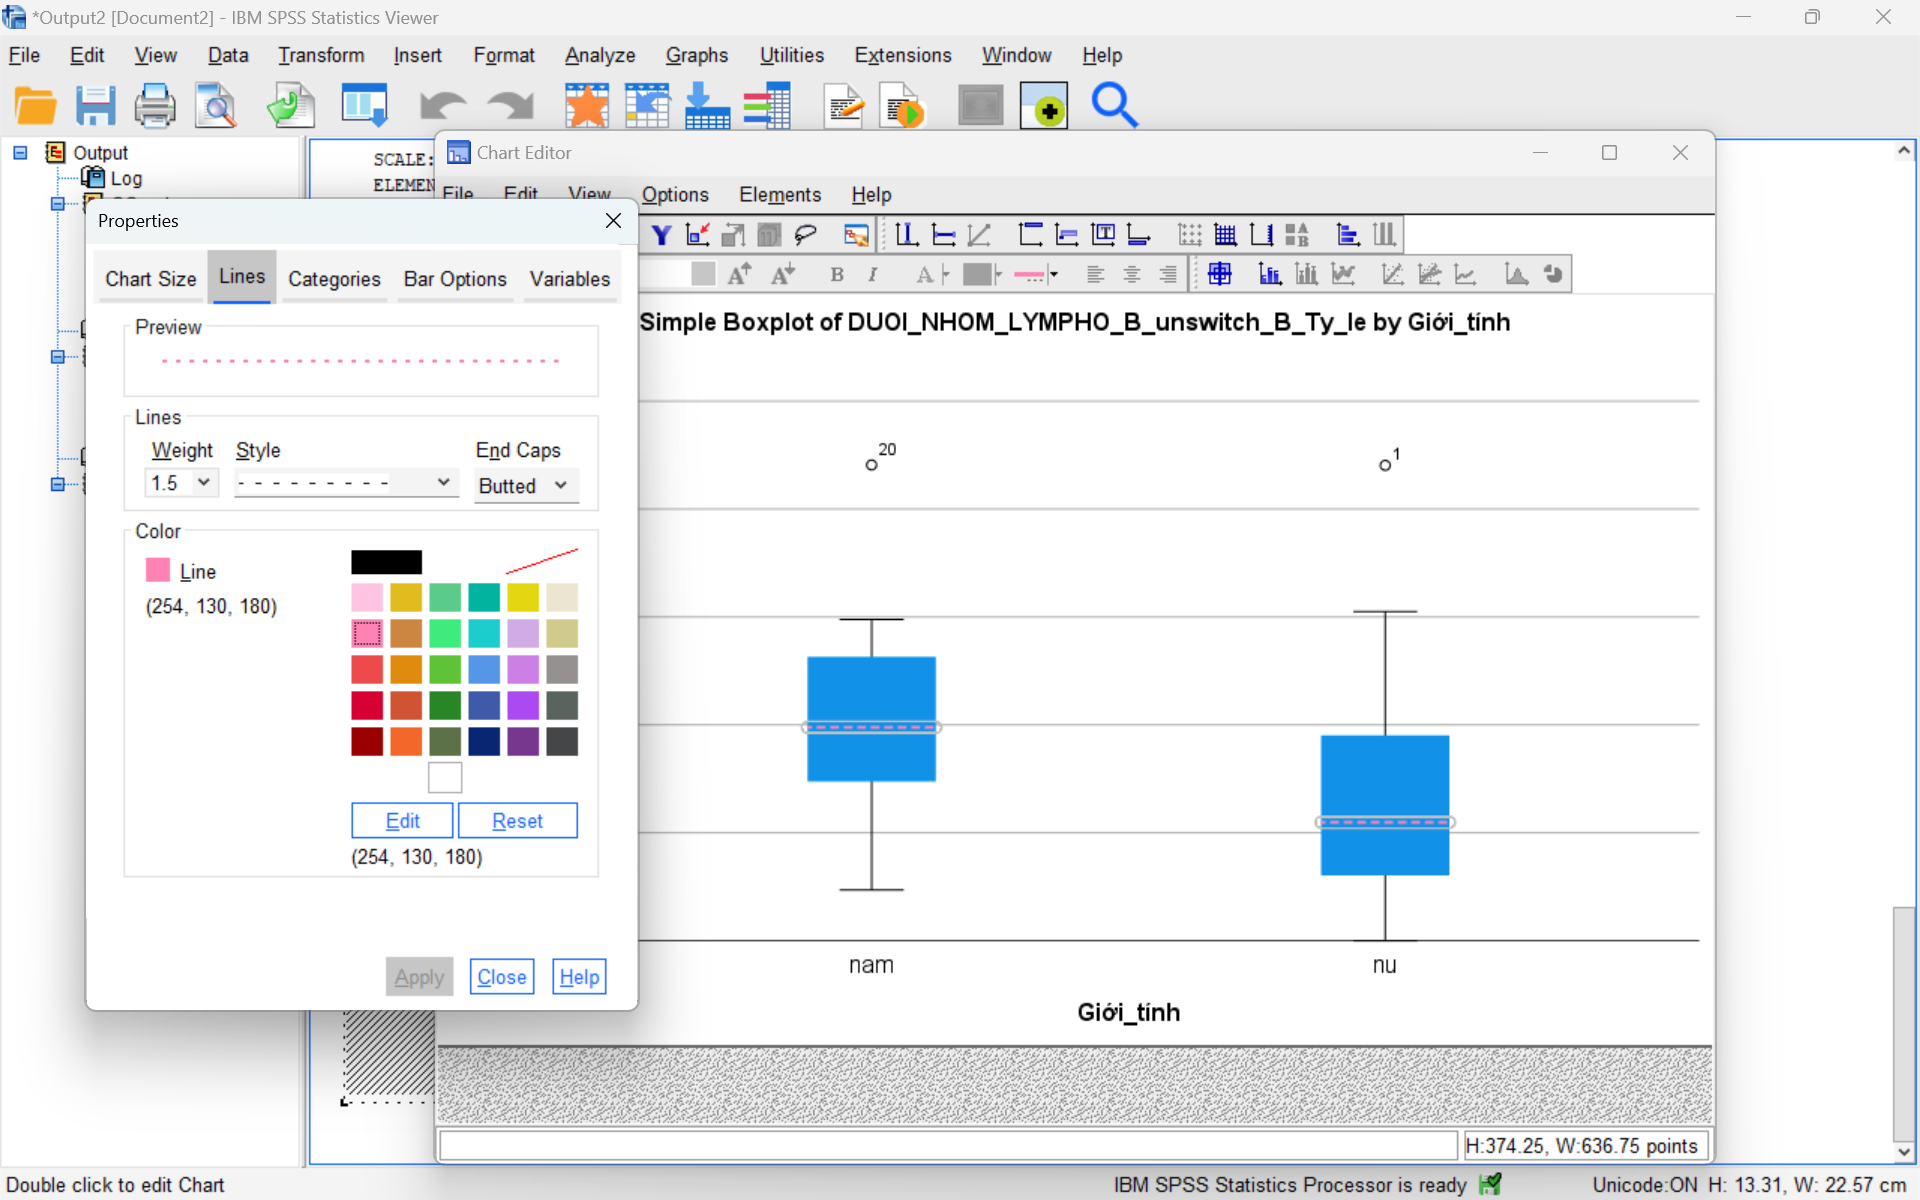
Task: Switch to the Bar Options tab
Action: pyautogui.click(x=455, y=279)
